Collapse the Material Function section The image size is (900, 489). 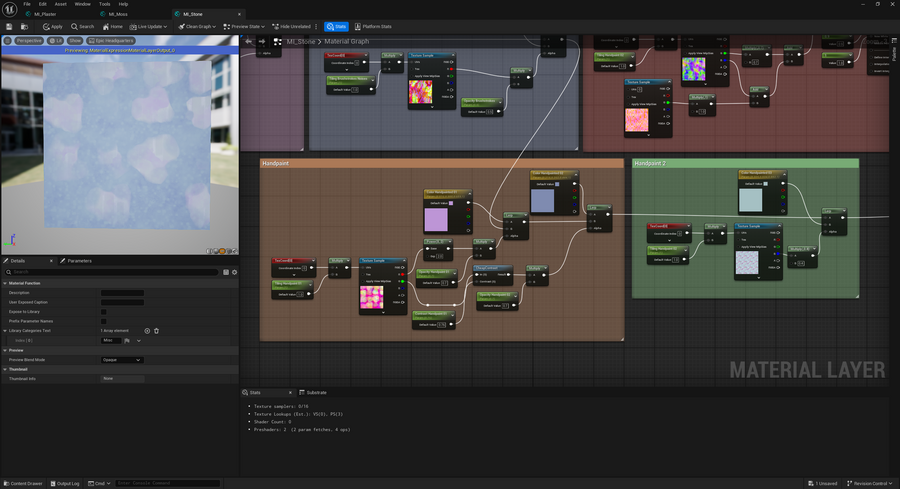click(x=5, y=283)
